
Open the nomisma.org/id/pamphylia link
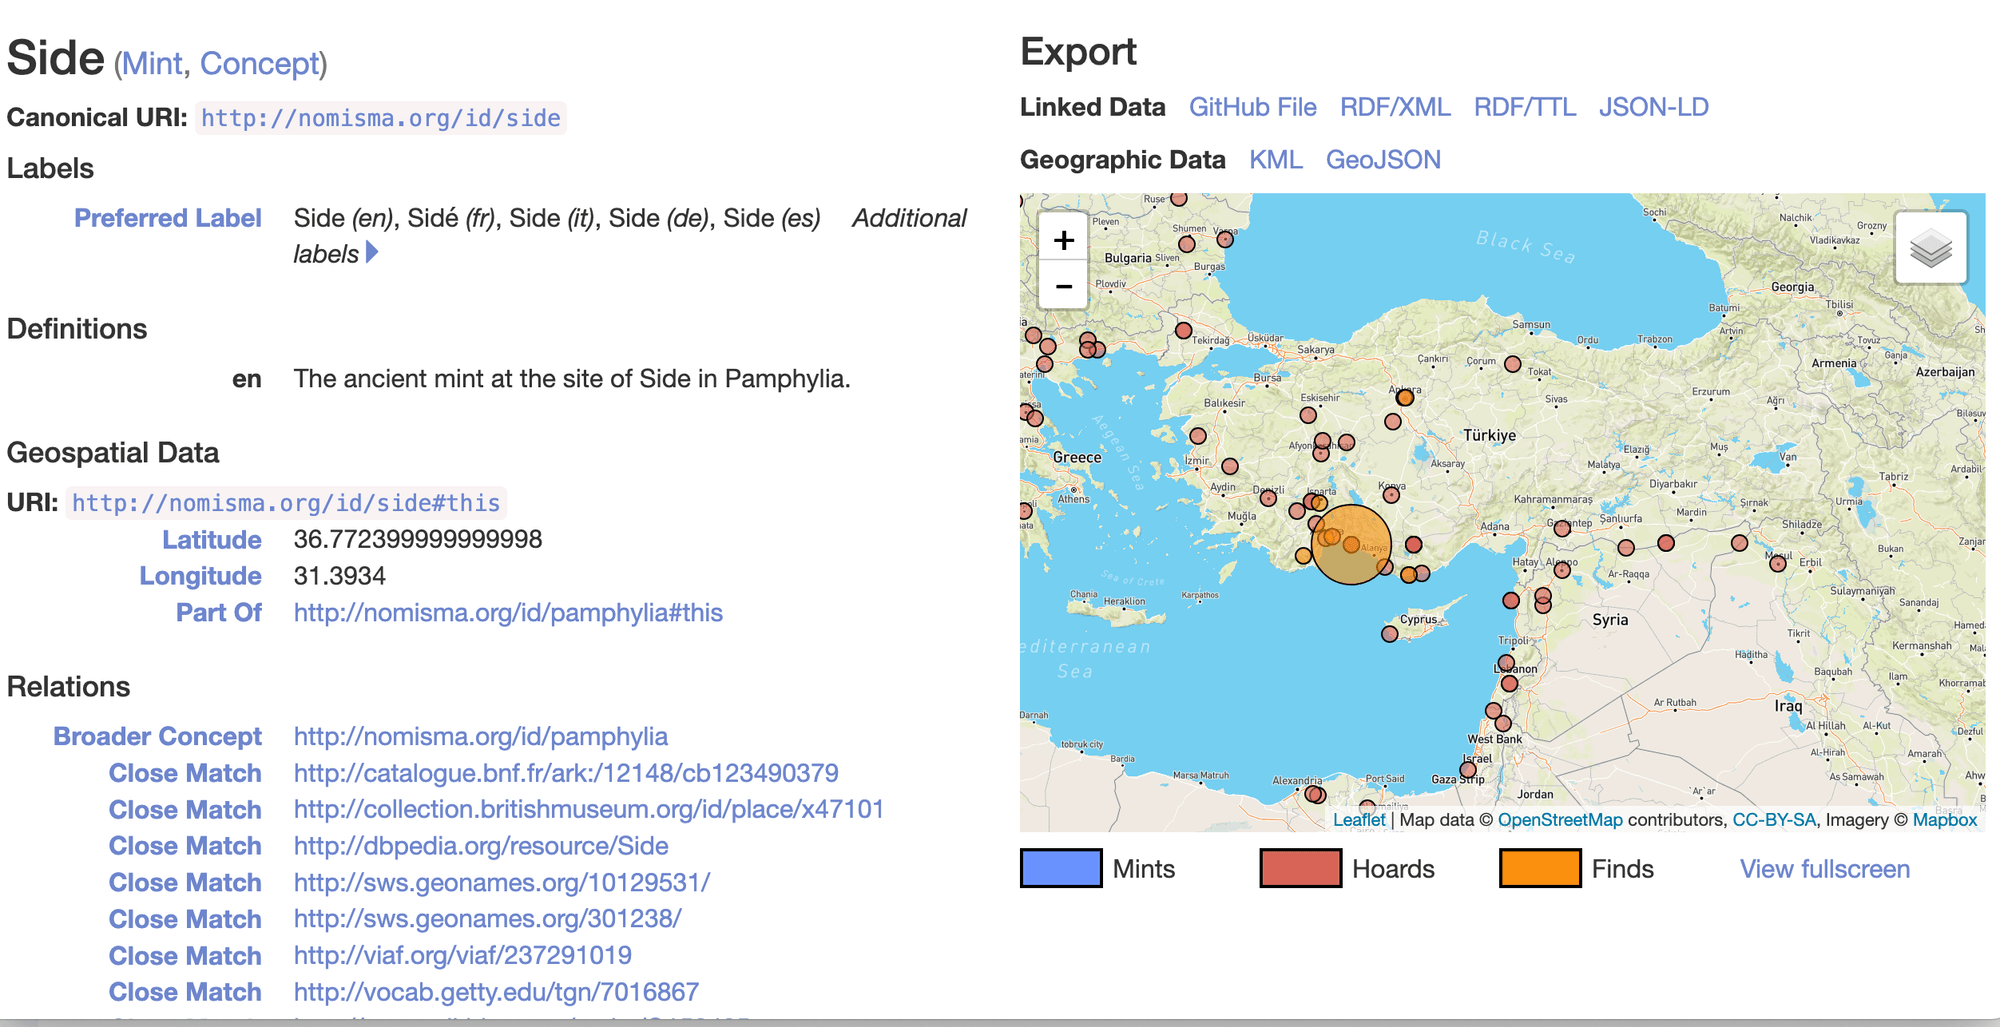point(481,737)
